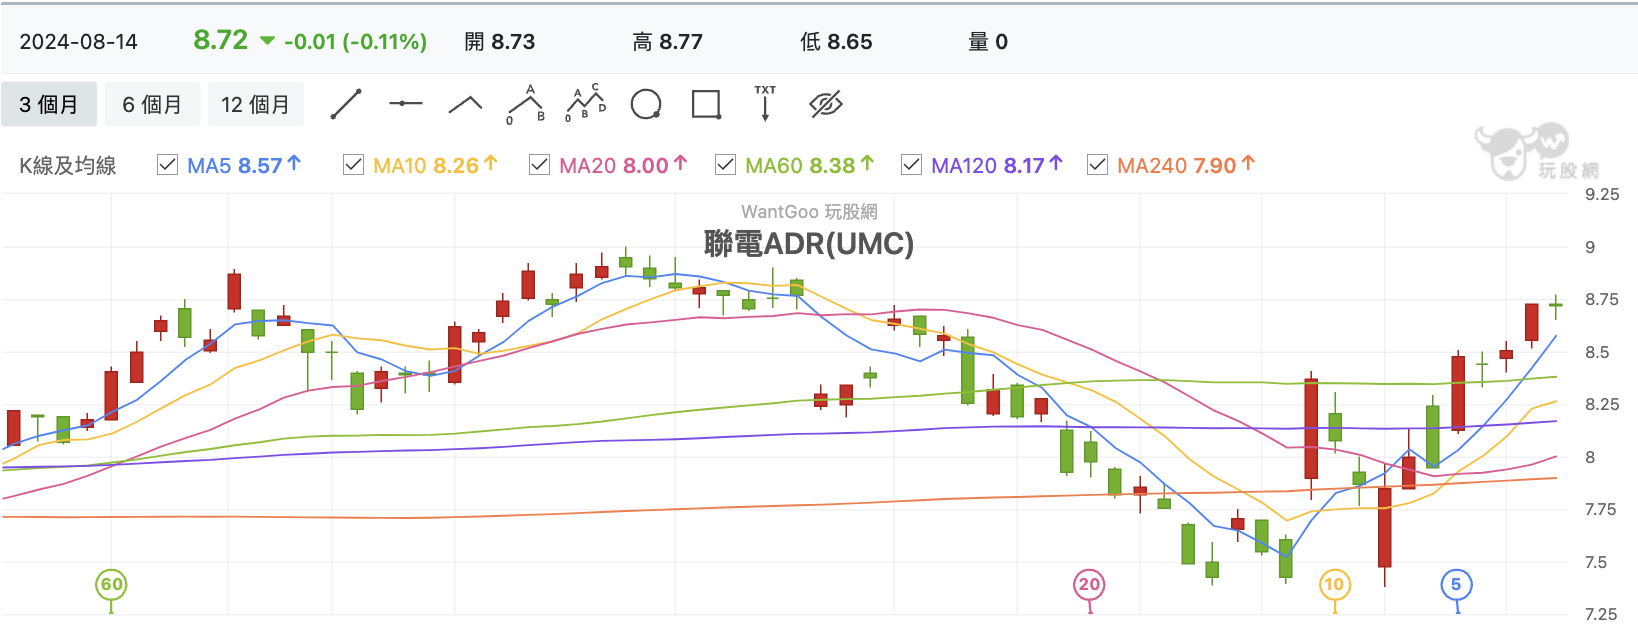The height and width of the screenshot is (634, 1638).
Task: Uncheck the MA60 moving average checkbox
Action: [x=726, y=164]
